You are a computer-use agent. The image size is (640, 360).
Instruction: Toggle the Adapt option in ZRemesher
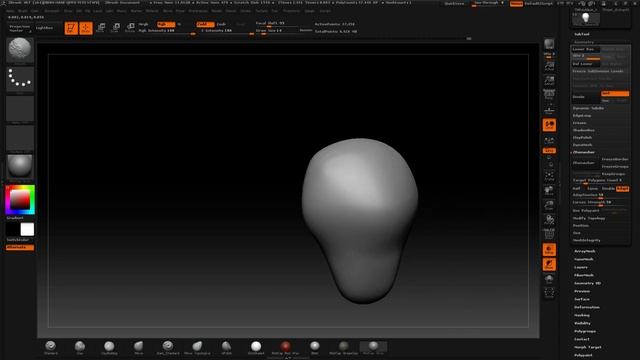point(622,189)
